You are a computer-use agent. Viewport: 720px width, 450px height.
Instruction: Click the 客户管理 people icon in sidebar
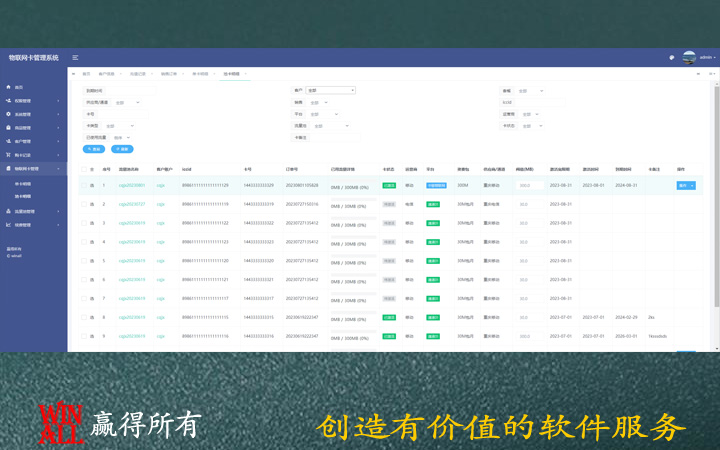[8, 141]
